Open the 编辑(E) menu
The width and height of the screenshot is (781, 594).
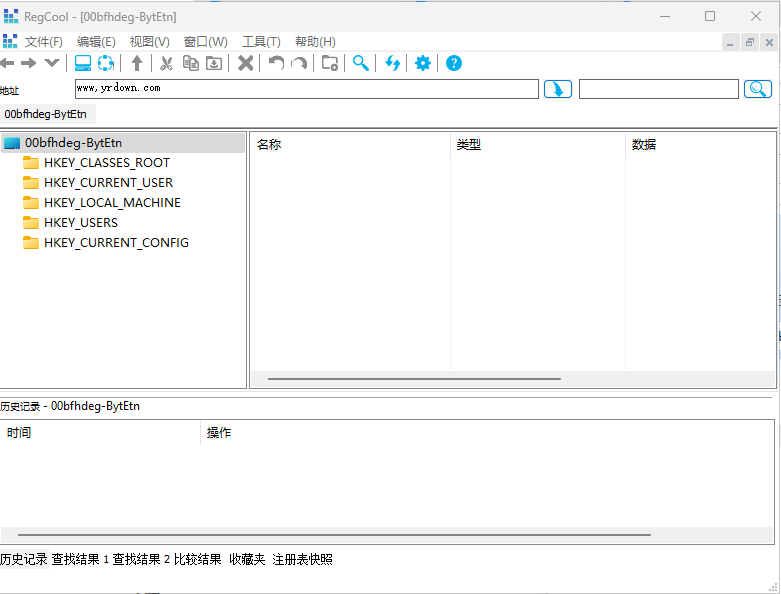click(96, 42)
